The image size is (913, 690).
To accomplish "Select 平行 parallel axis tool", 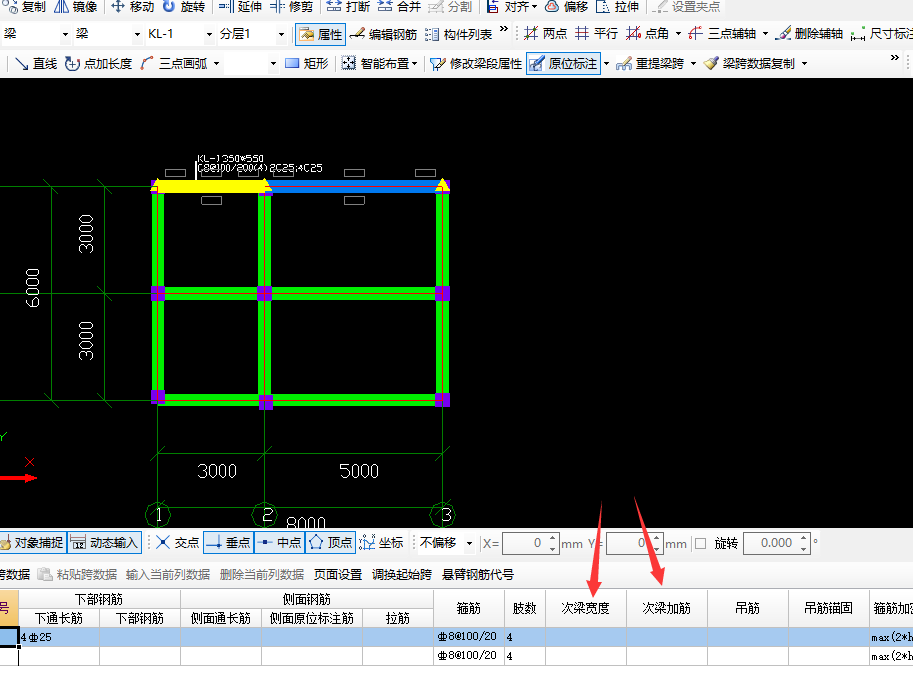I will coord(596,34).
